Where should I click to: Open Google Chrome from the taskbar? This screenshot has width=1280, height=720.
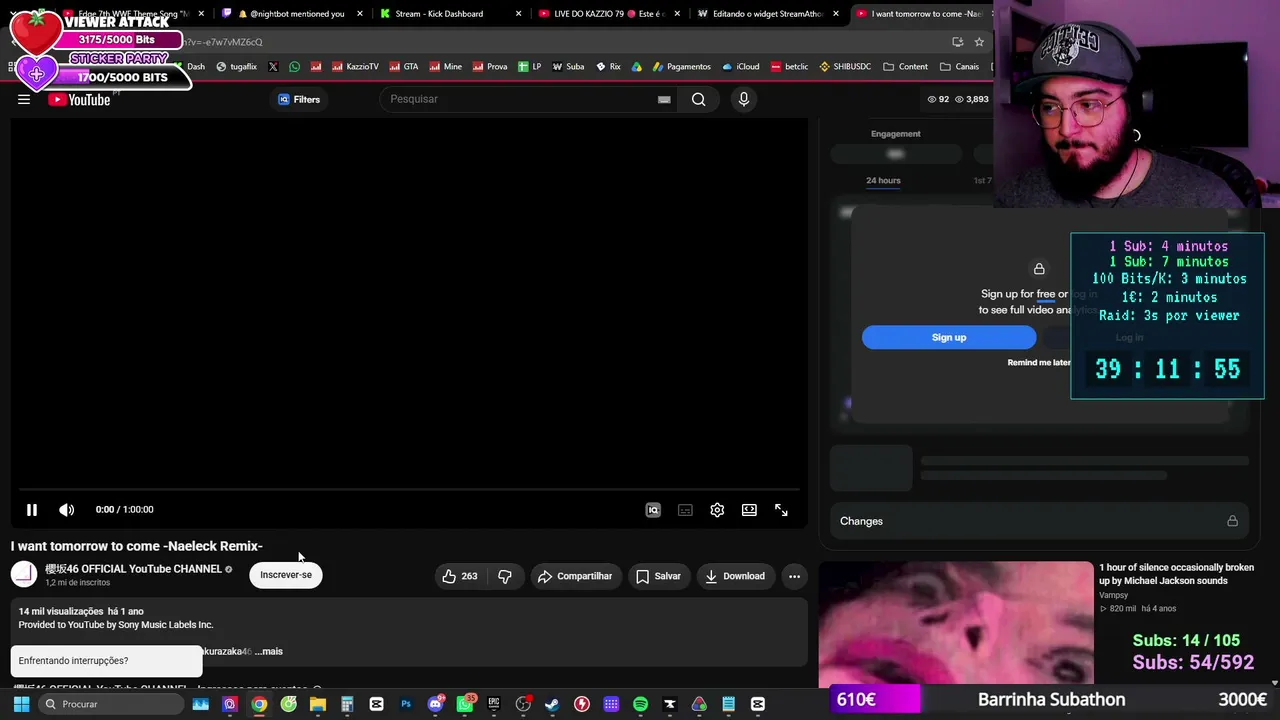pyautogui.click(x=259, y=704)
